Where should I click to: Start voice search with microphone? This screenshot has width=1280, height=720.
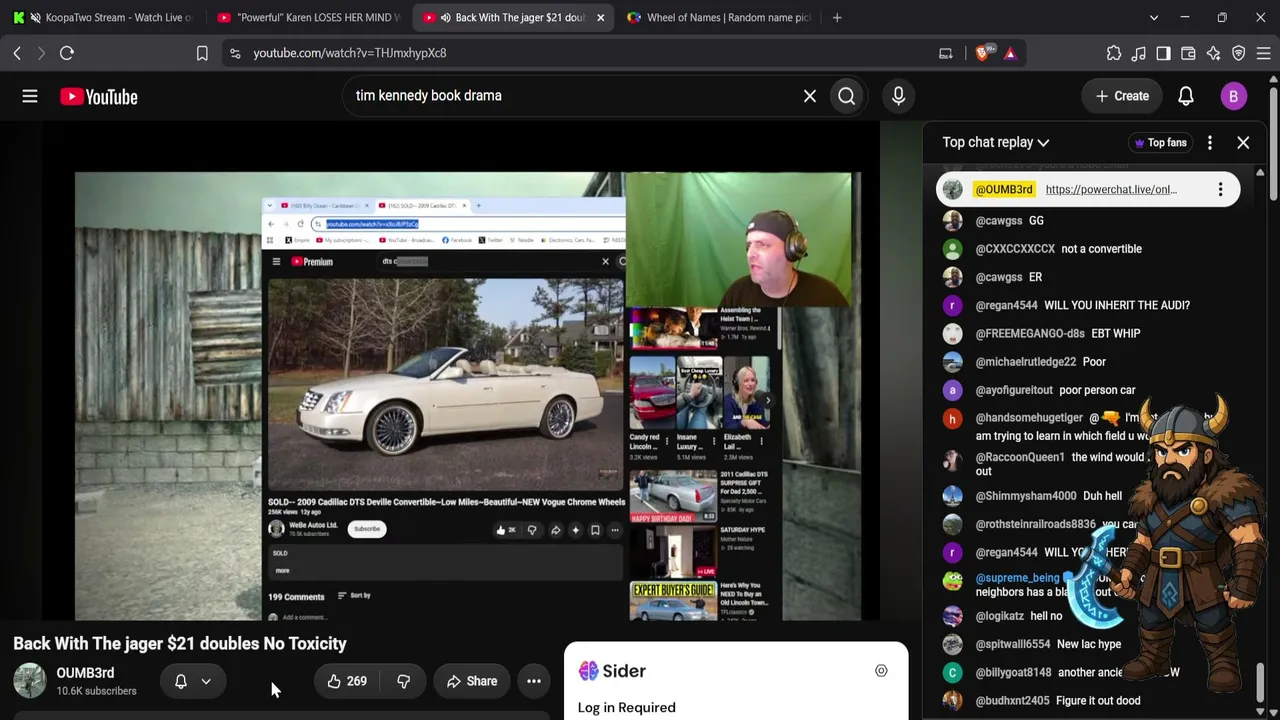(898, 96)
